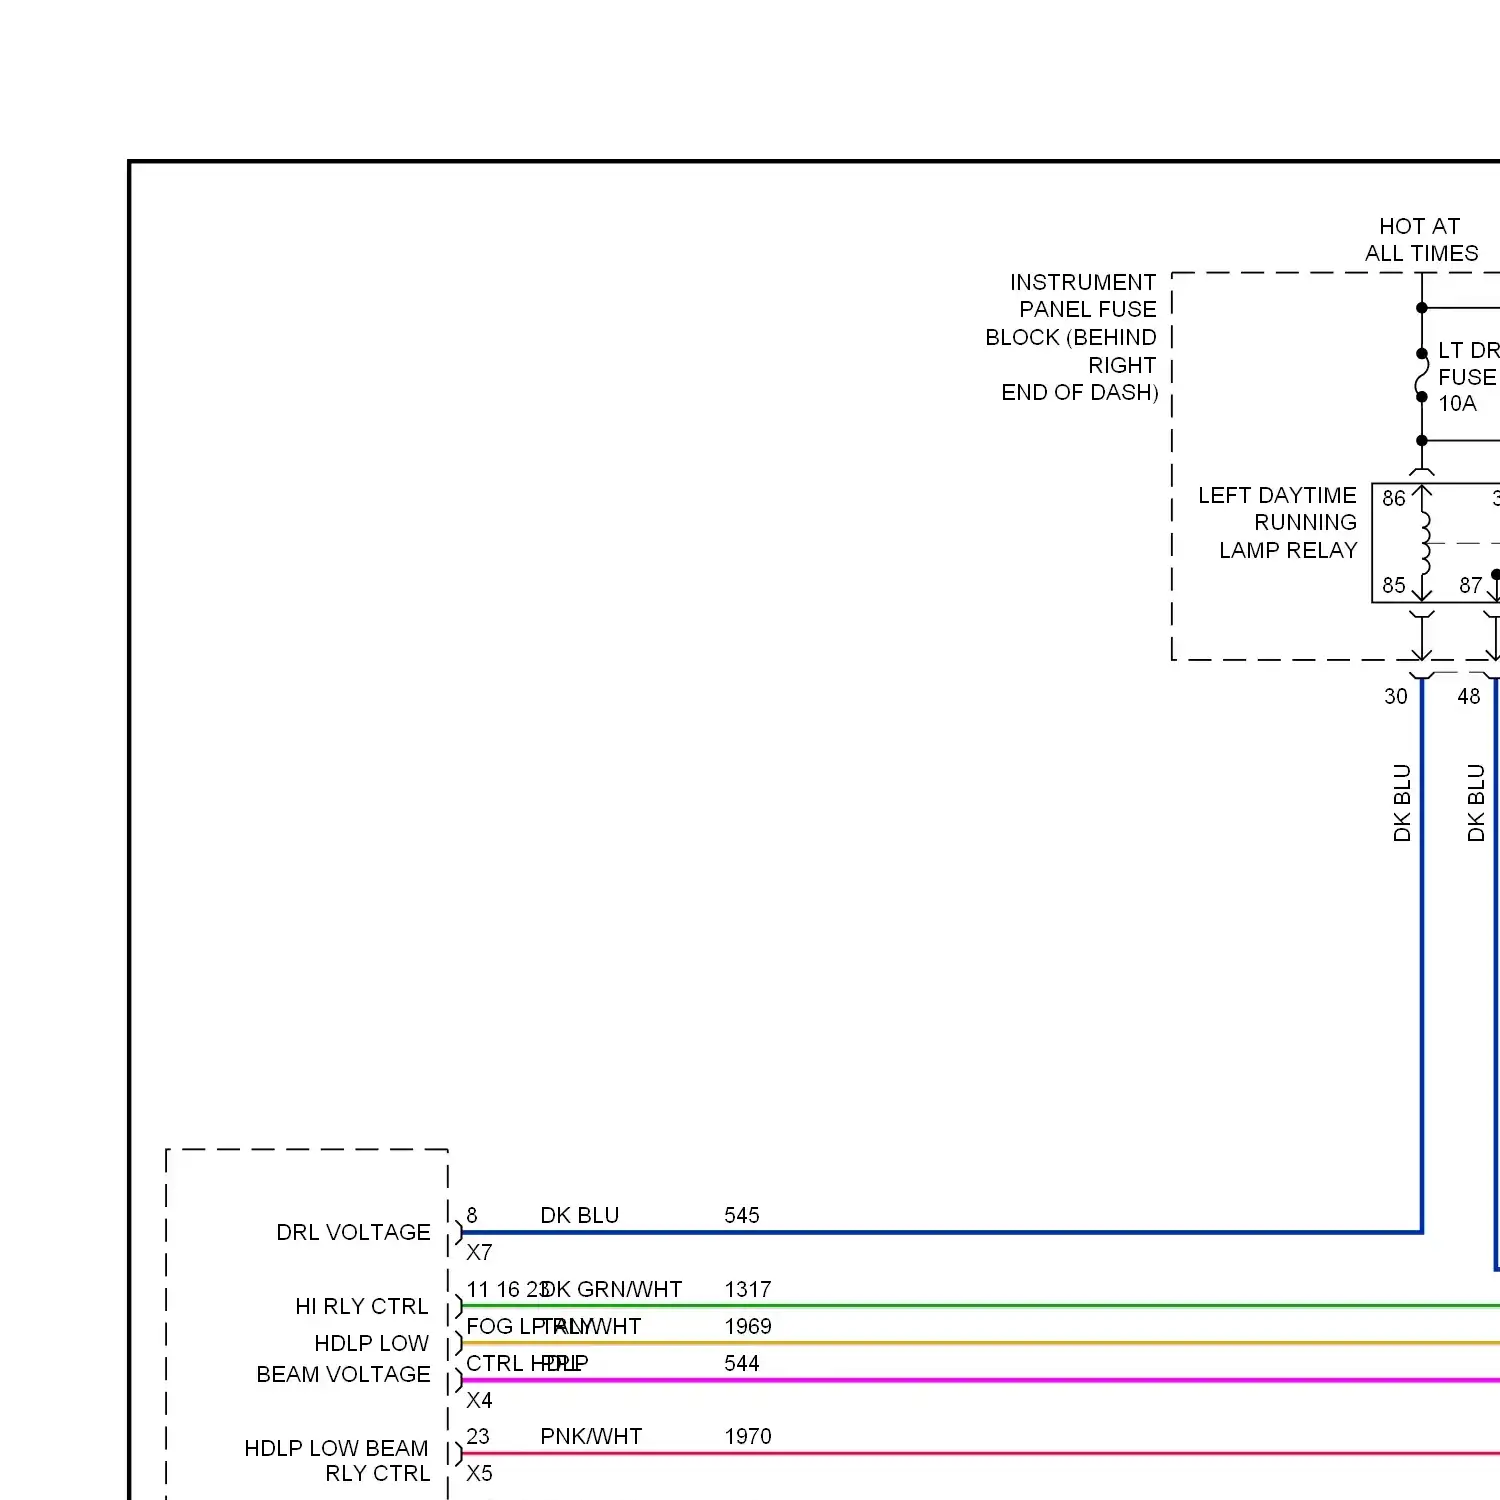This screenshot has width=1500, height=1500.
Task: Click vertical DK BLU label on pin 48 wire
Action: 1476,803
